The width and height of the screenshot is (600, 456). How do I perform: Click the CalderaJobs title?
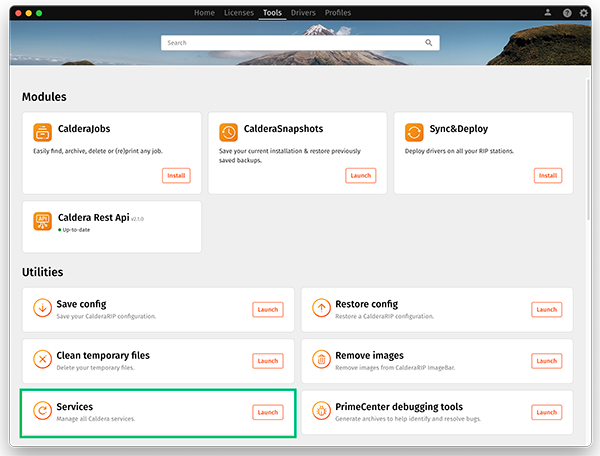coord(84,129)
